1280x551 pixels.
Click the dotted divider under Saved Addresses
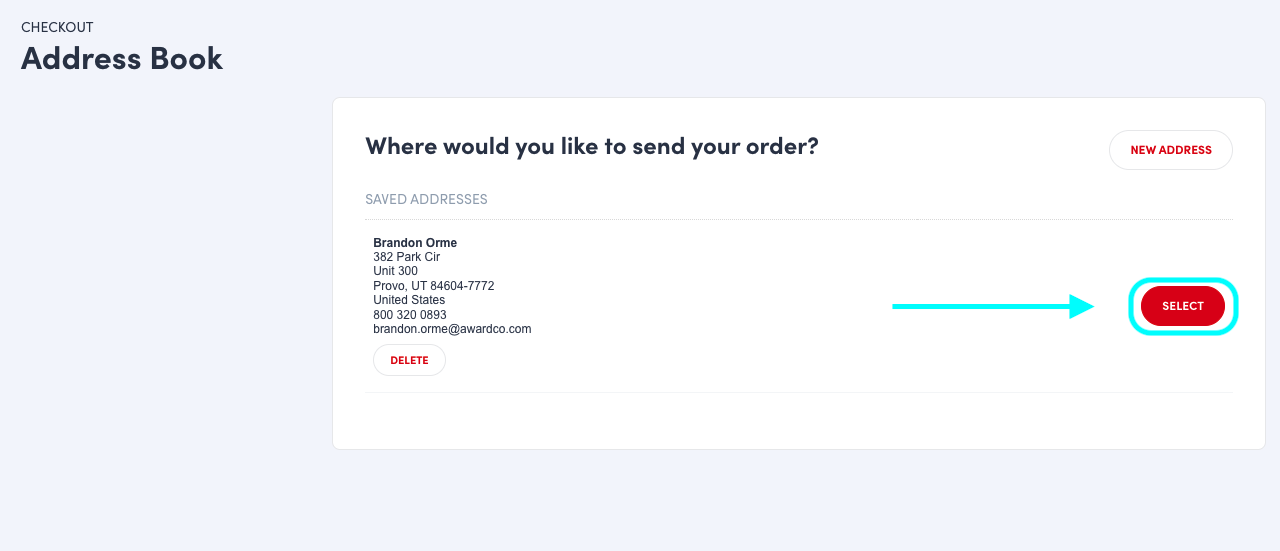[798, 219]
